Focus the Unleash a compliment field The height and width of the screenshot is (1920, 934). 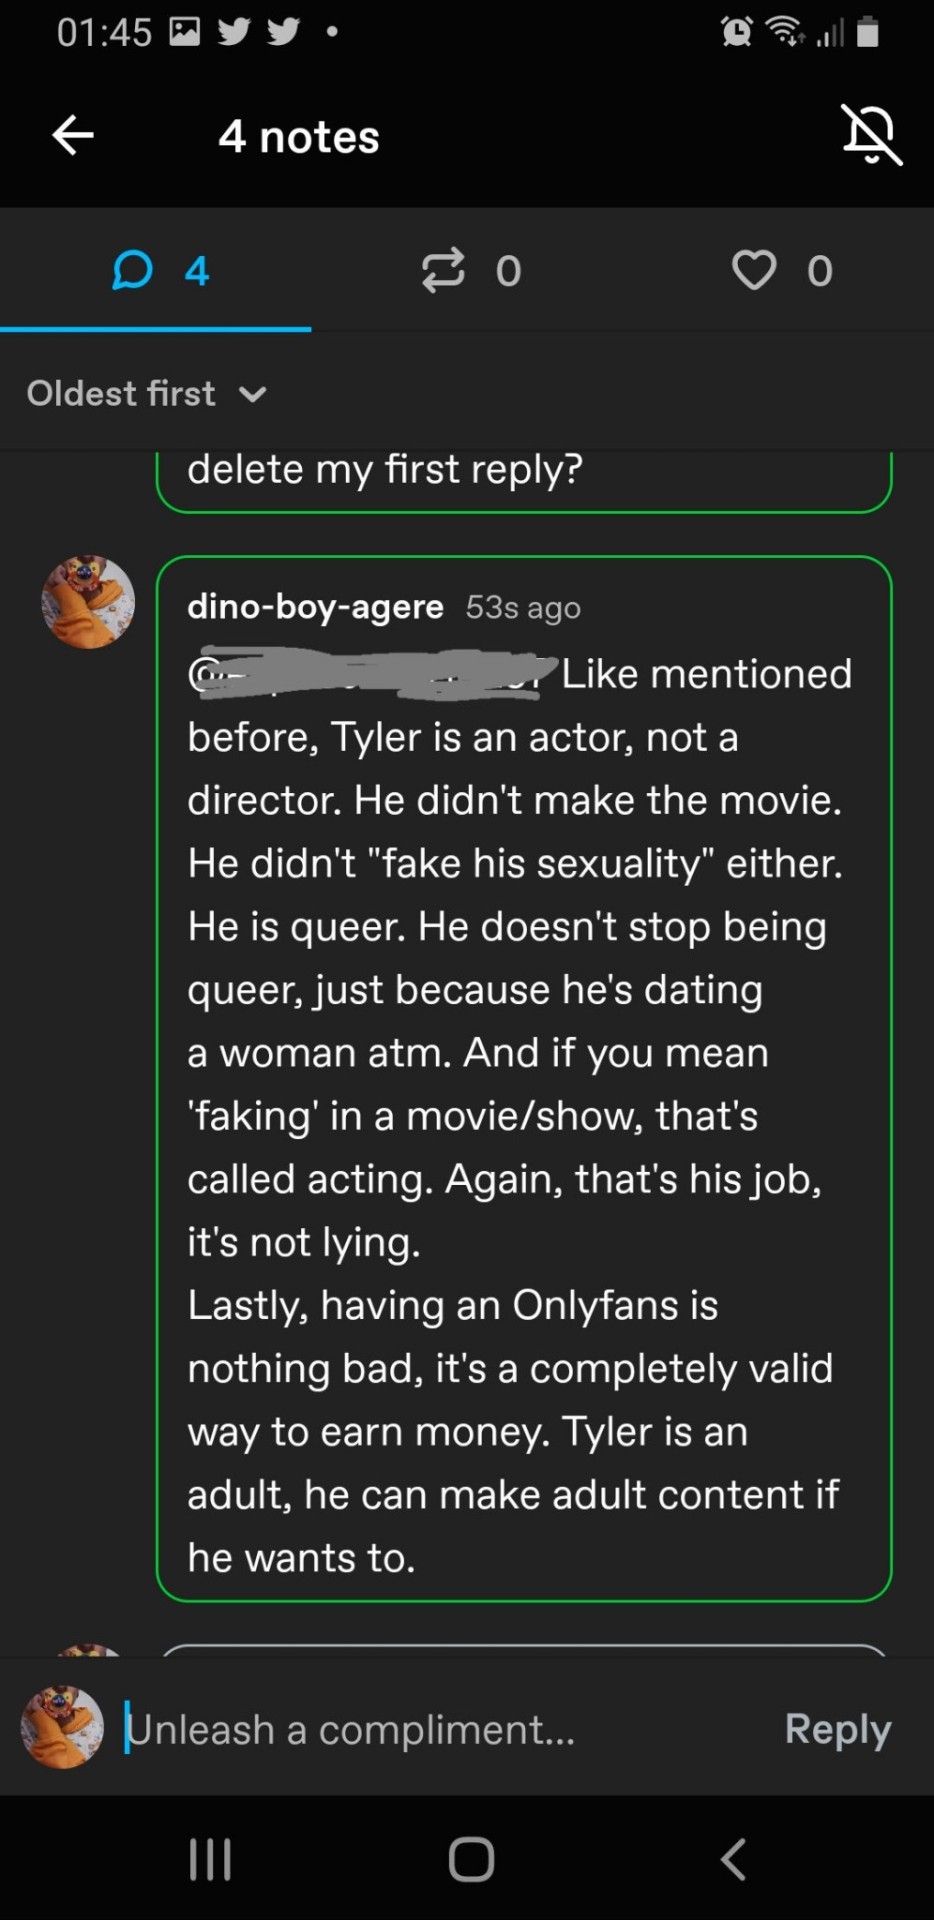tap(440, 1729)
